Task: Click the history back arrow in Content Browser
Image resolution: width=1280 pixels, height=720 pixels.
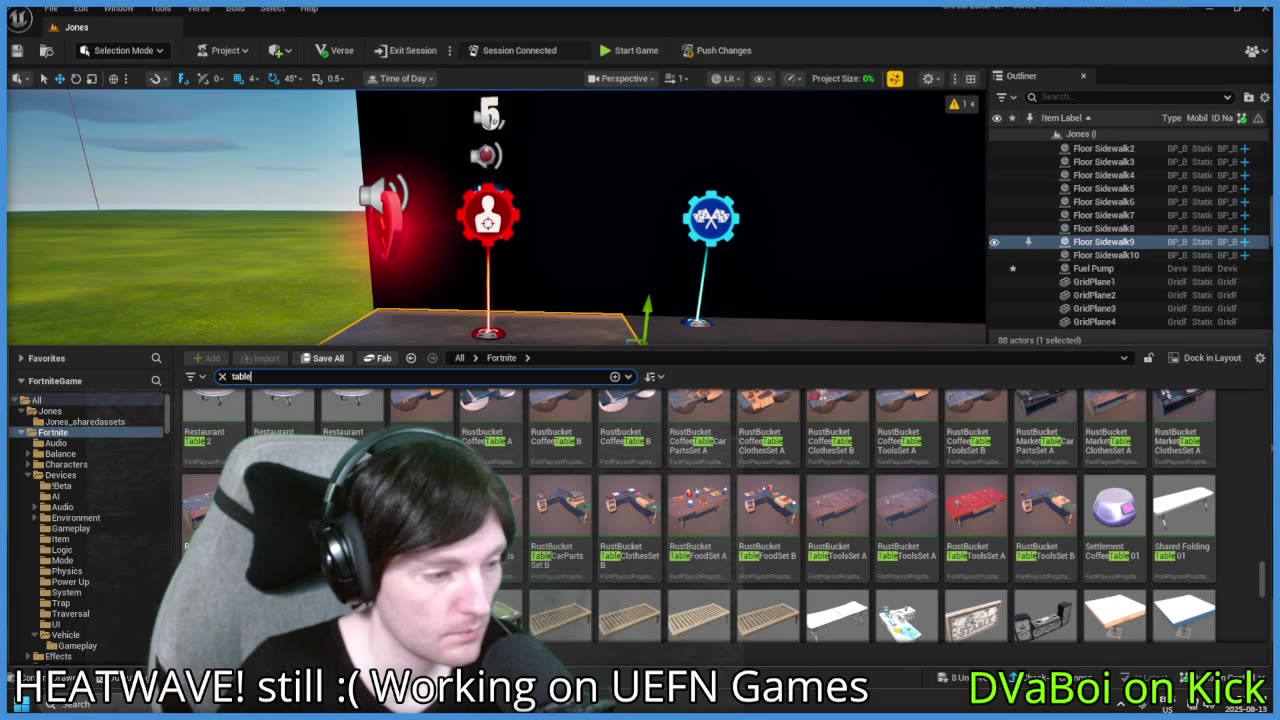Action: point(411,358)
